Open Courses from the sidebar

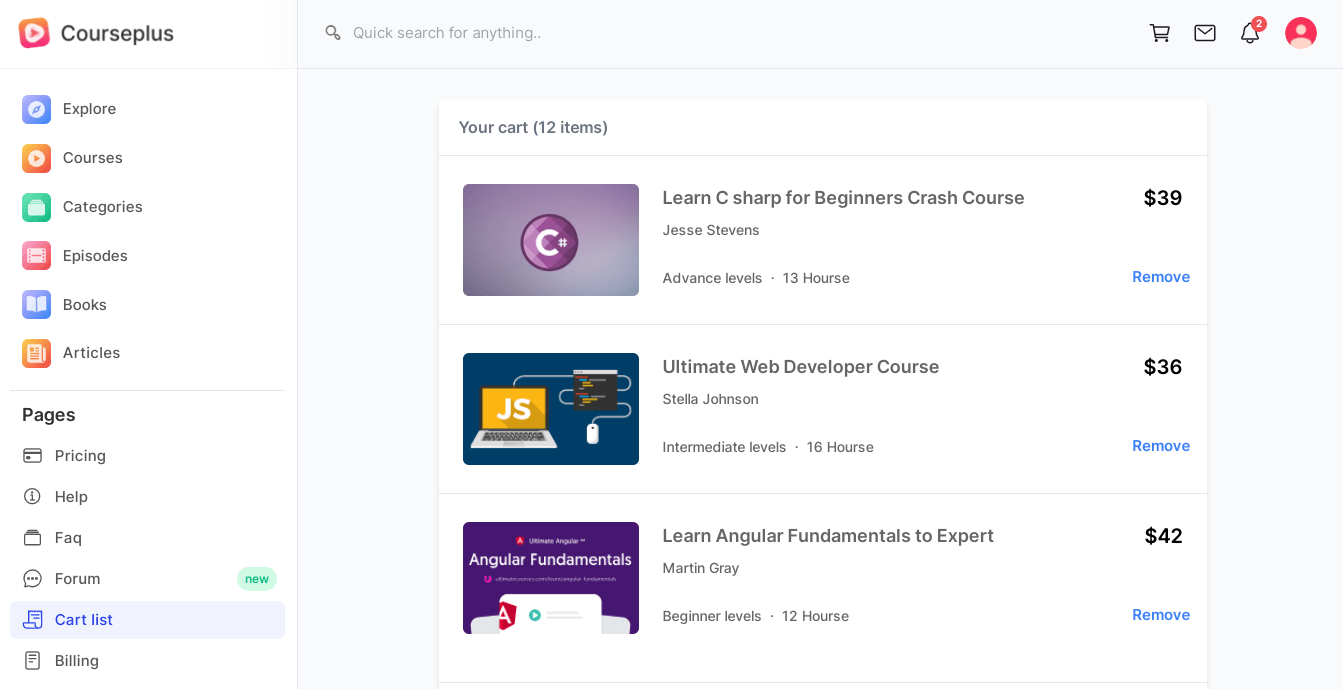(148, 158)
